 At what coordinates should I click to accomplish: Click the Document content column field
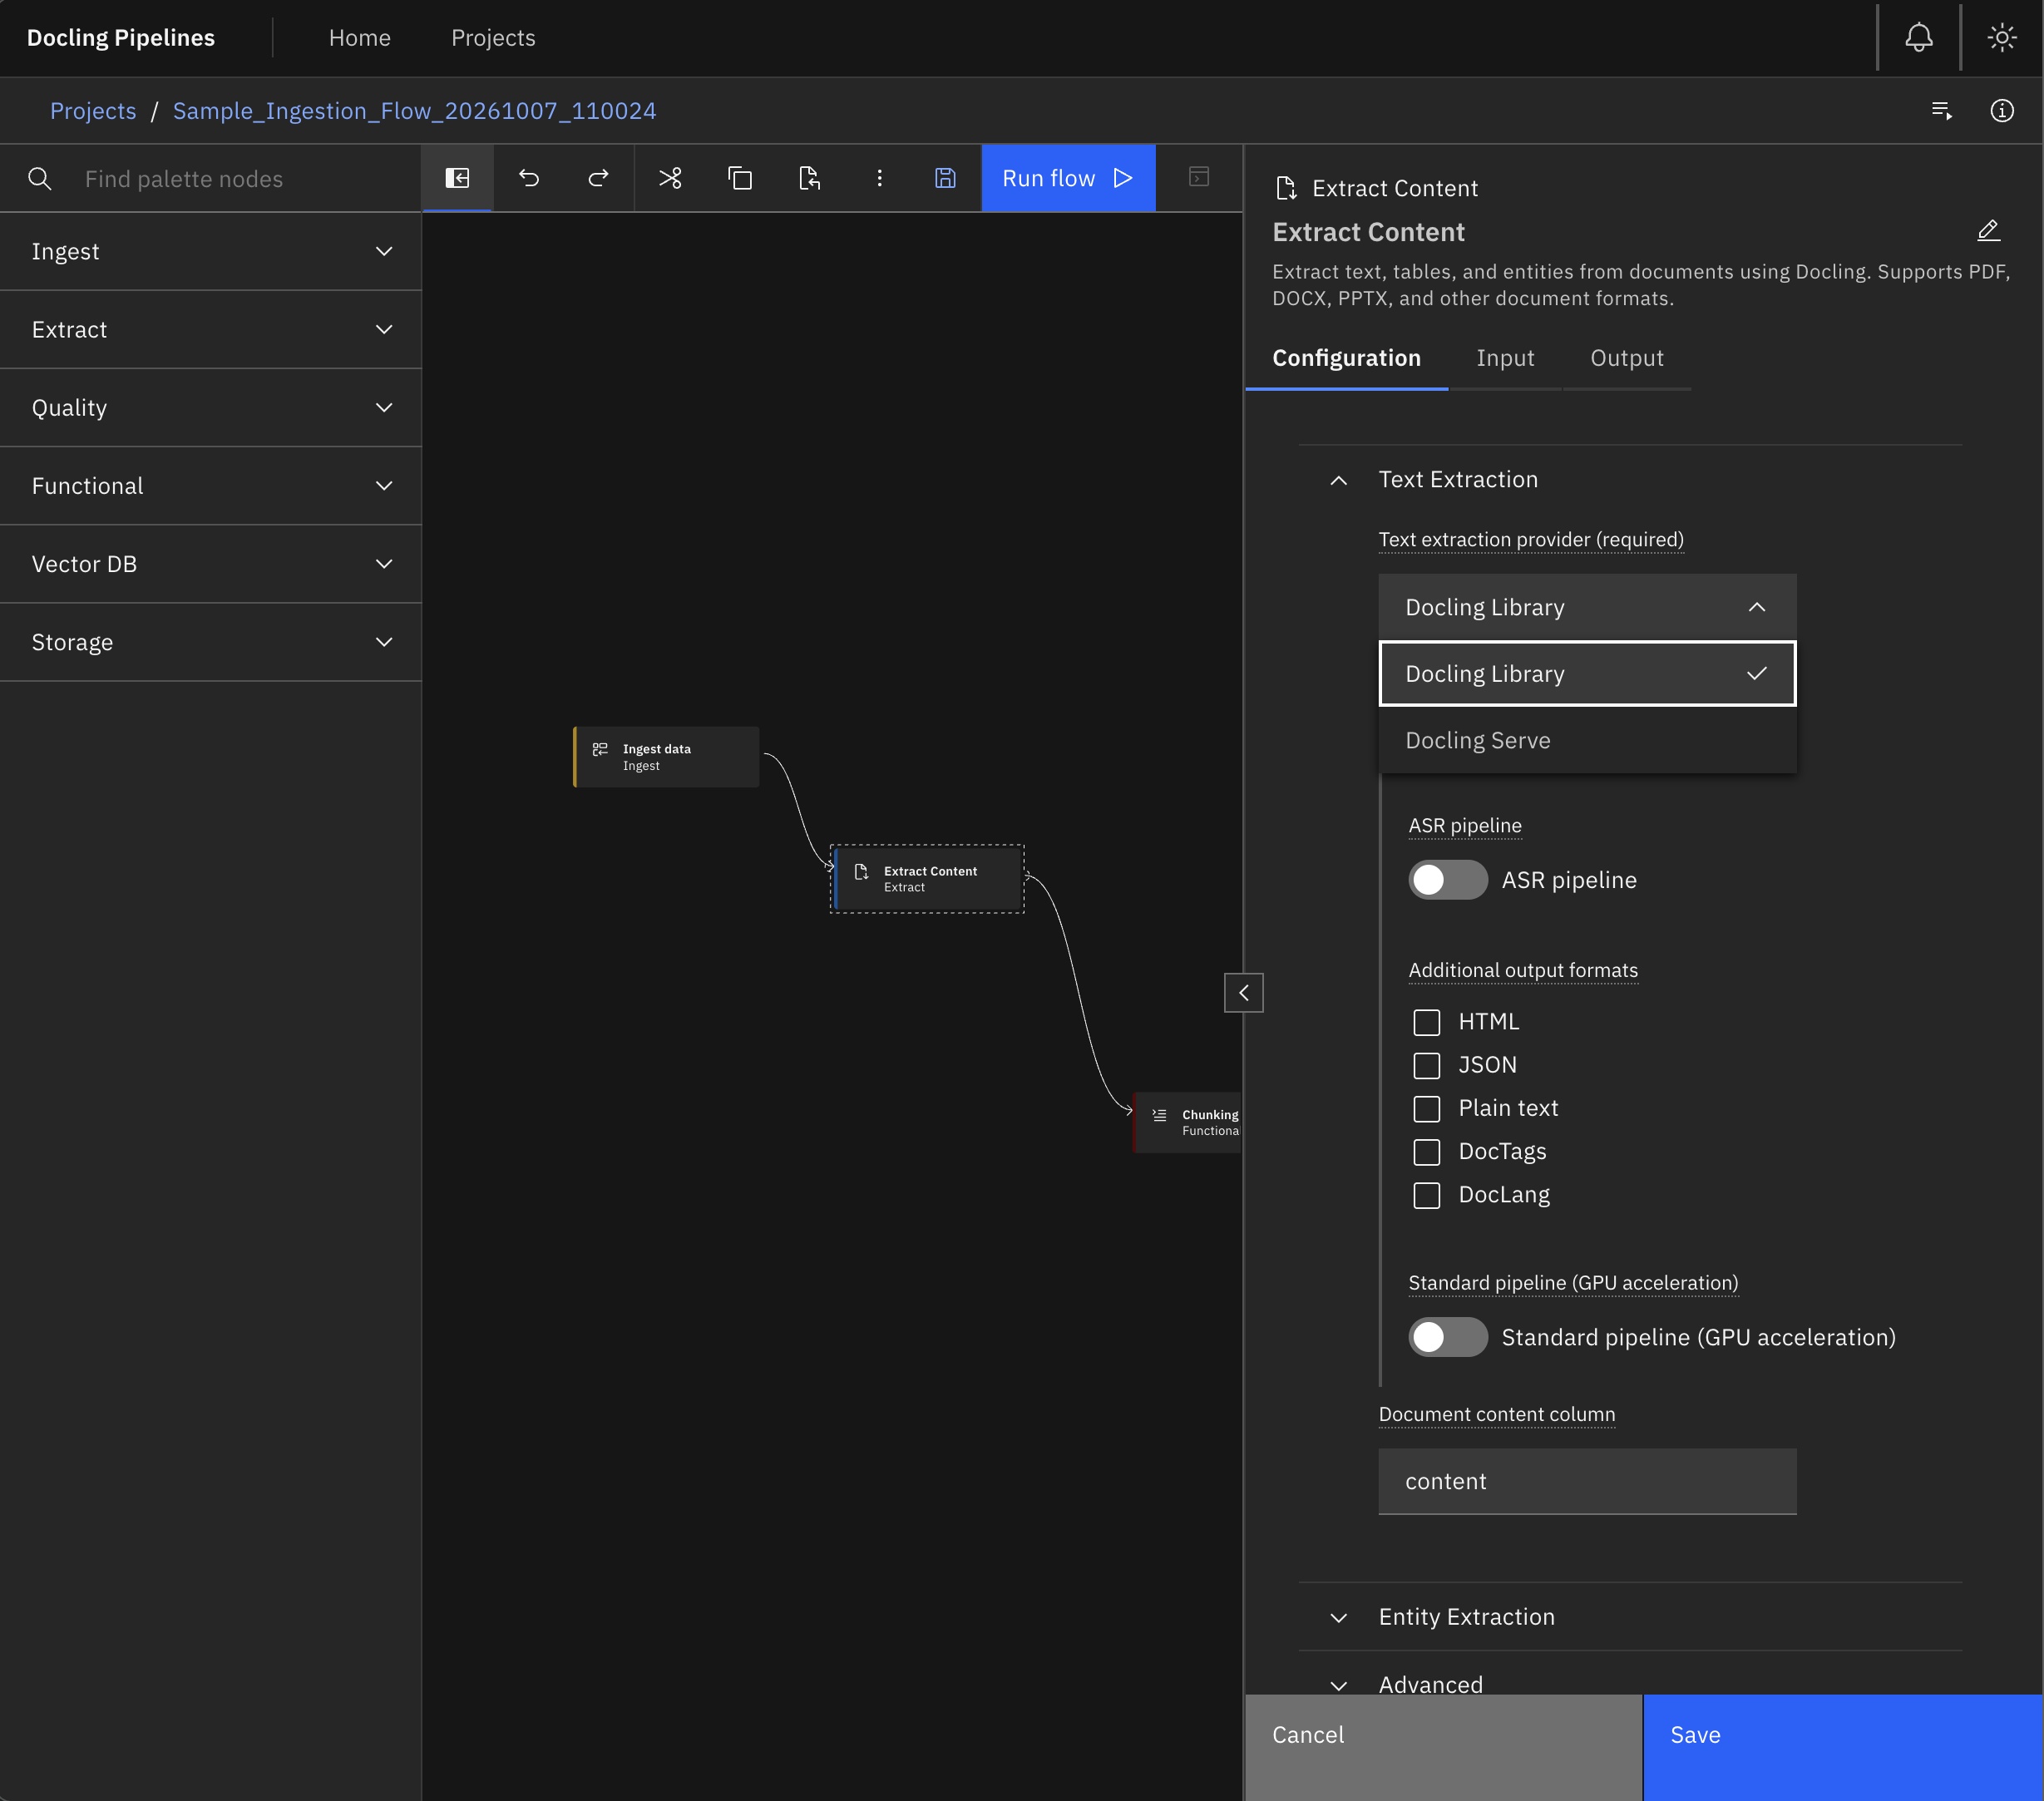1587,1481
